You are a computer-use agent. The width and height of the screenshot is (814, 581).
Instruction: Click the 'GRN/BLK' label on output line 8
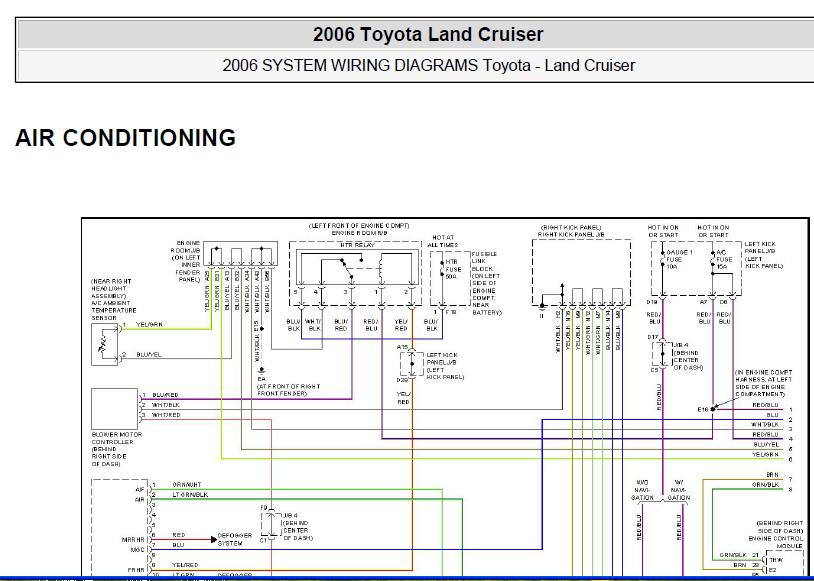tap(765, 485)
